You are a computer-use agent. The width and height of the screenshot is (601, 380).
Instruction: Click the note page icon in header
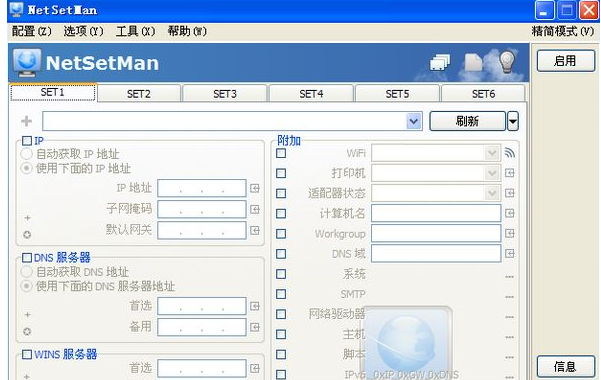(473, 62)
